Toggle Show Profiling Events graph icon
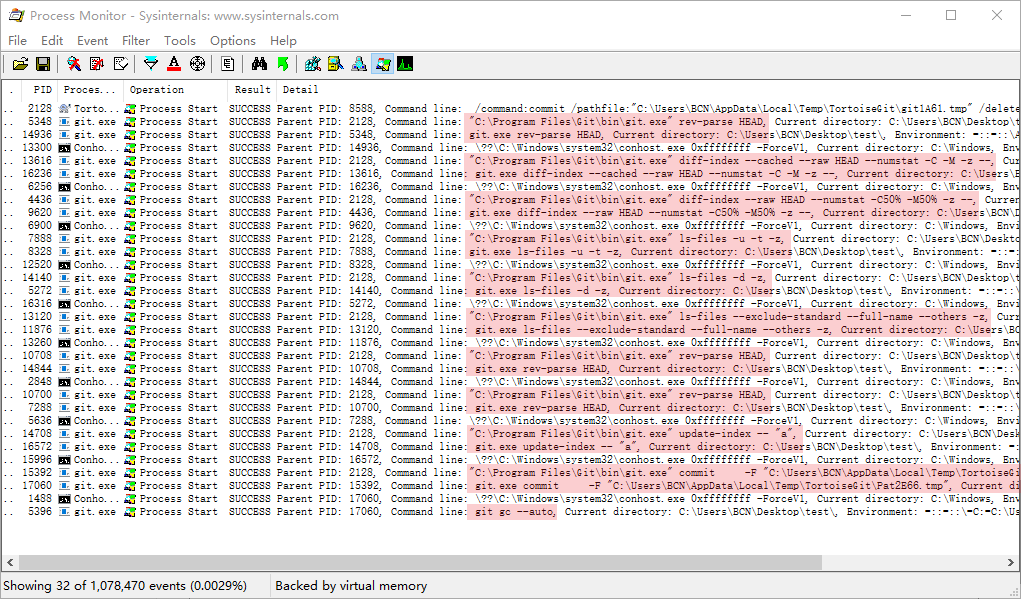Screen dimensions: 1021x599 (405, 64)
